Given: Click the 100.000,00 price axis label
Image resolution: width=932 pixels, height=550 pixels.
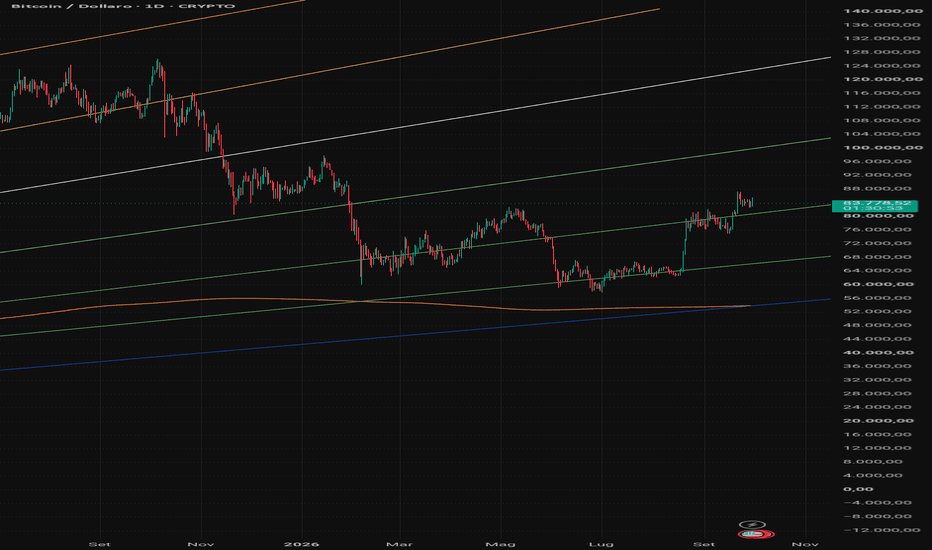Looking at the screenshot, I should tap(883, 147).
